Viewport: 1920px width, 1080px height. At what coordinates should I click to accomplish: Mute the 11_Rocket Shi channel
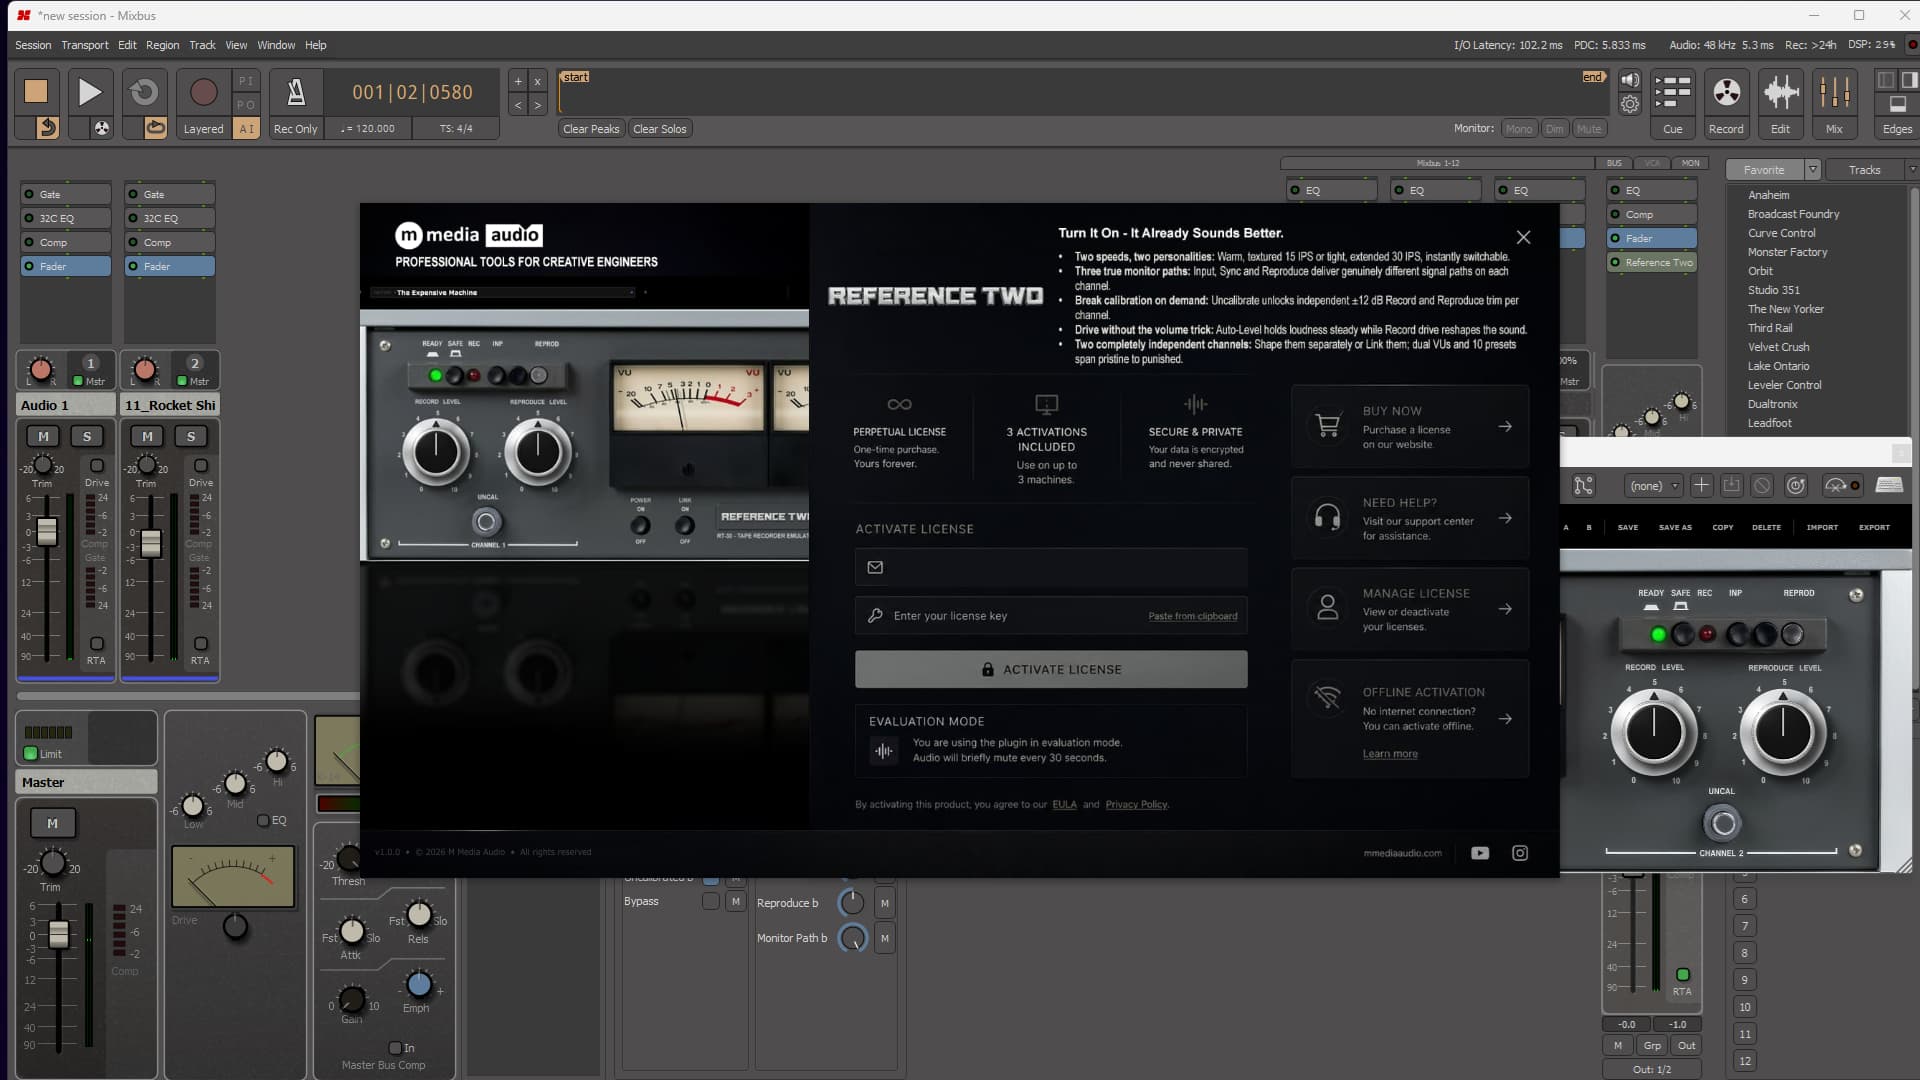147,436
